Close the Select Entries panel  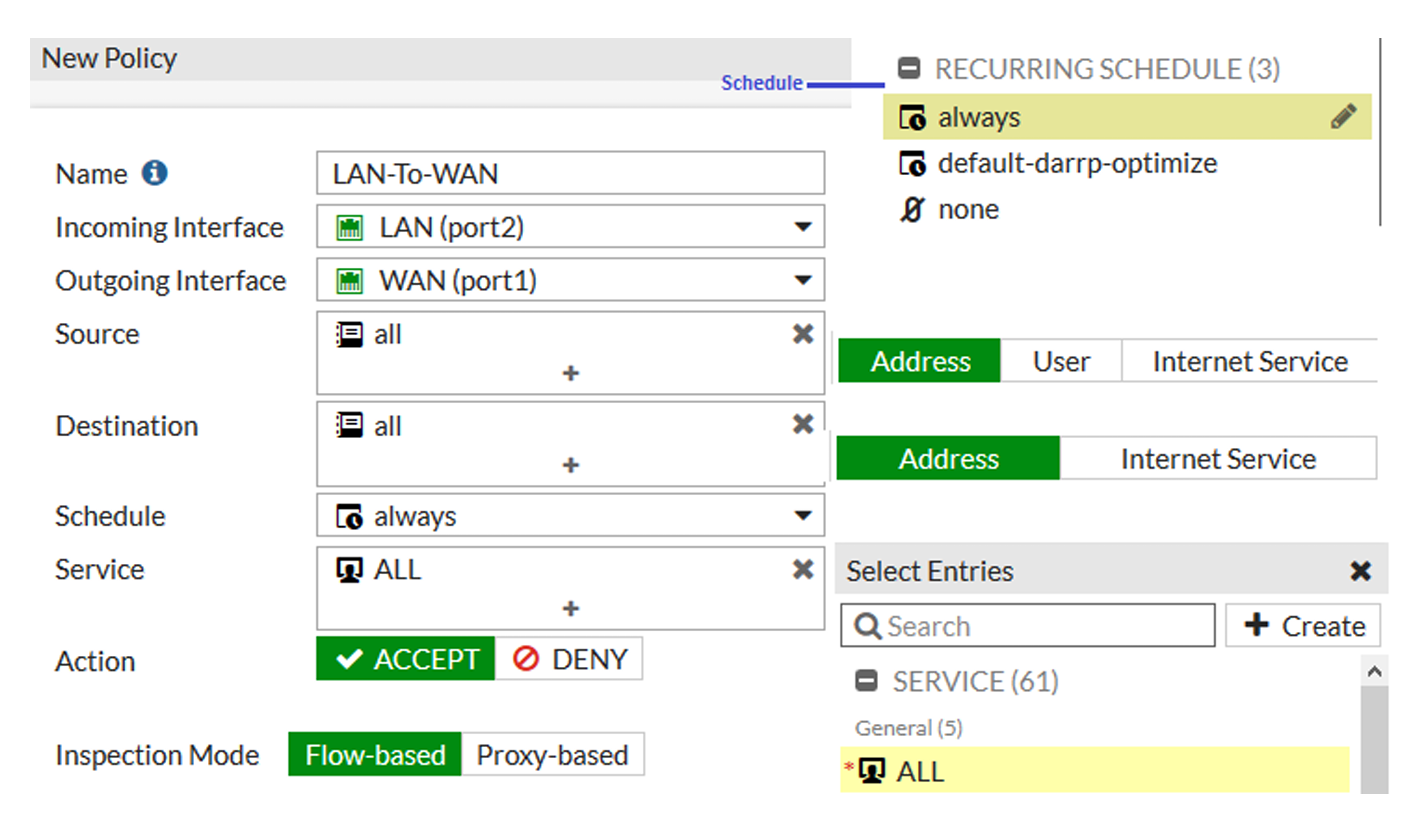click(x=1360, y=571)
